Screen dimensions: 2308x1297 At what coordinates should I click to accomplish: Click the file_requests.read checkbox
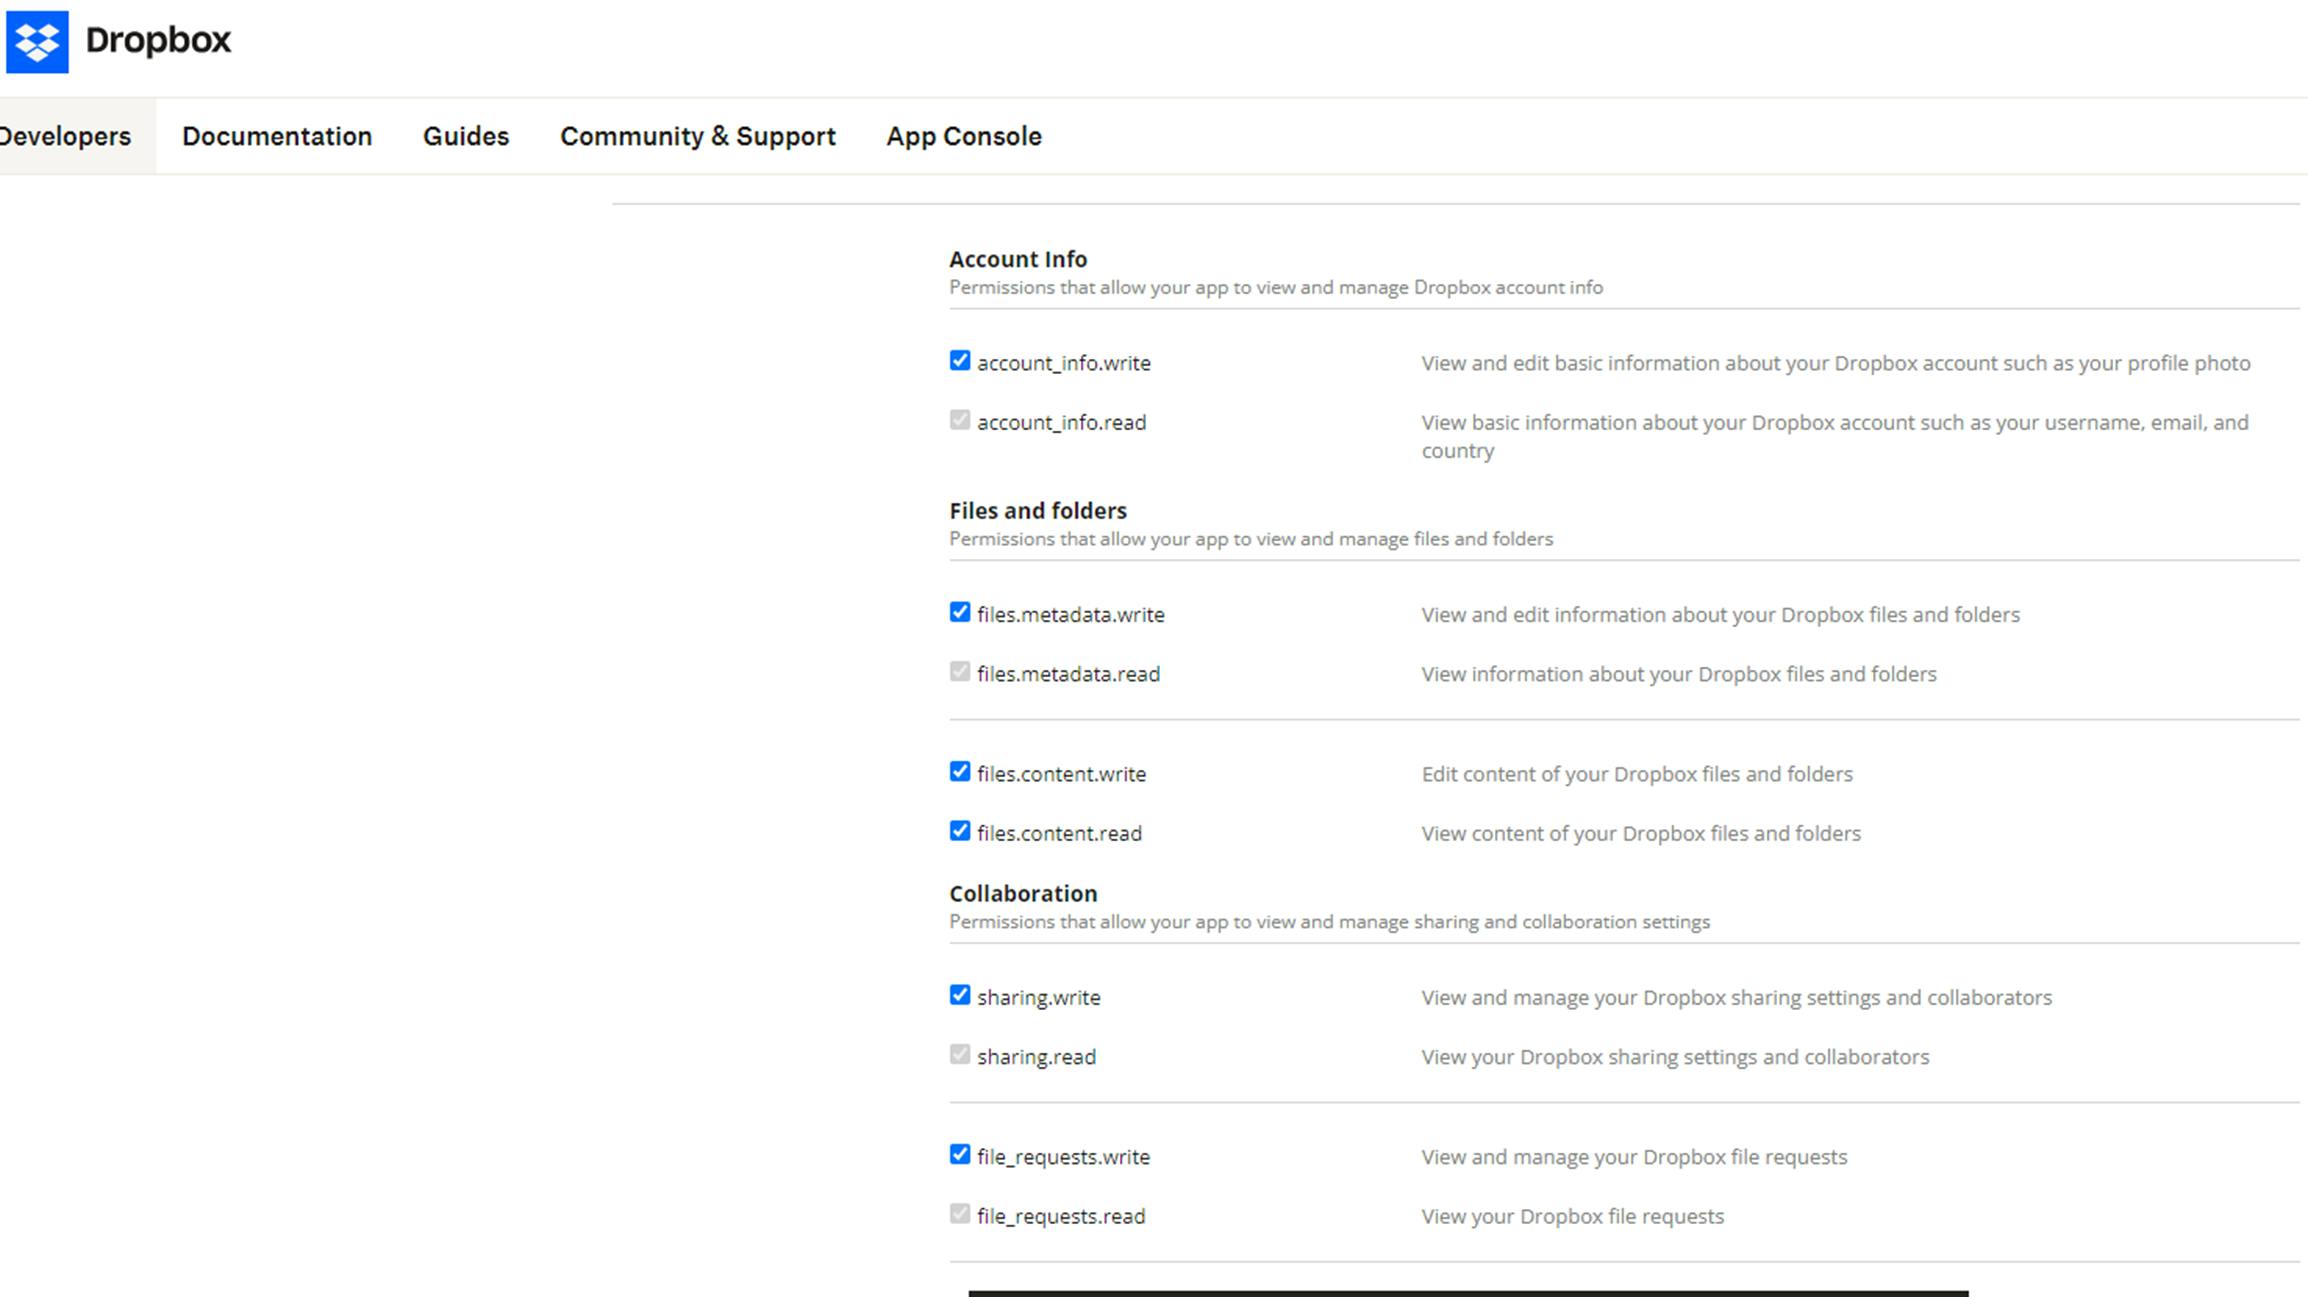point(960,1214)
